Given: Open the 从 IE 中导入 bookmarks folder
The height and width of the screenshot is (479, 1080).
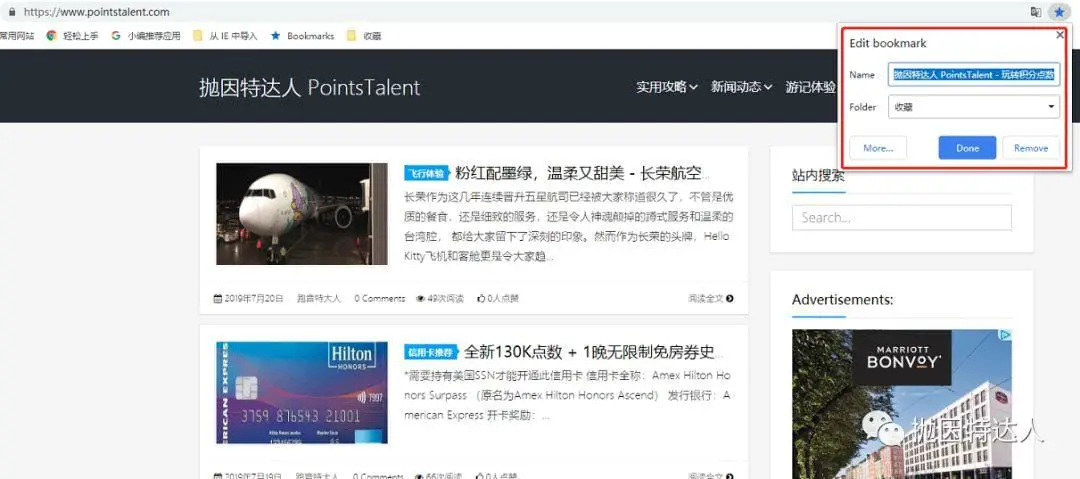Looking at the screenshot, I should [225, 36].
